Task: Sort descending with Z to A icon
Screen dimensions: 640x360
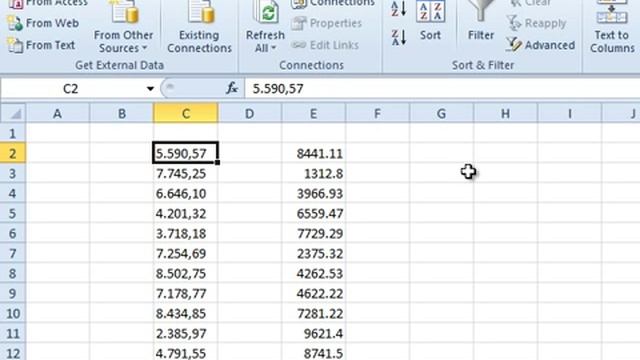Action: [398, 38]
